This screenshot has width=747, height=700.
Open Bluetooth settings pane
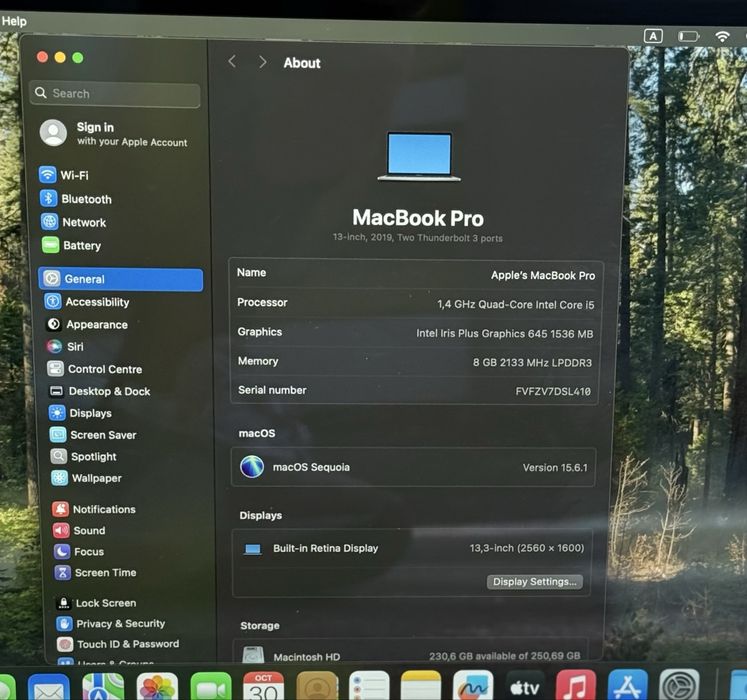(x=76, y=199)
